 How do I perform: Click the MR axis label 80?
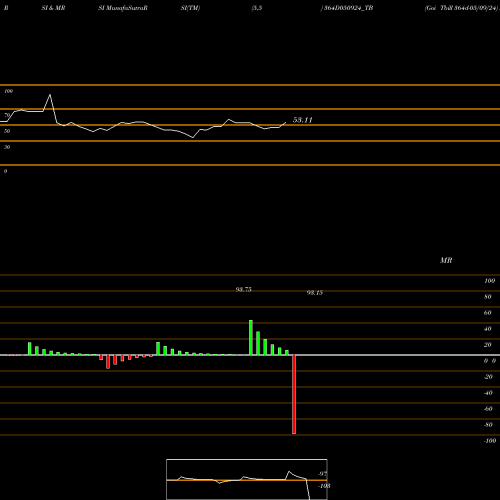(488, 297)
